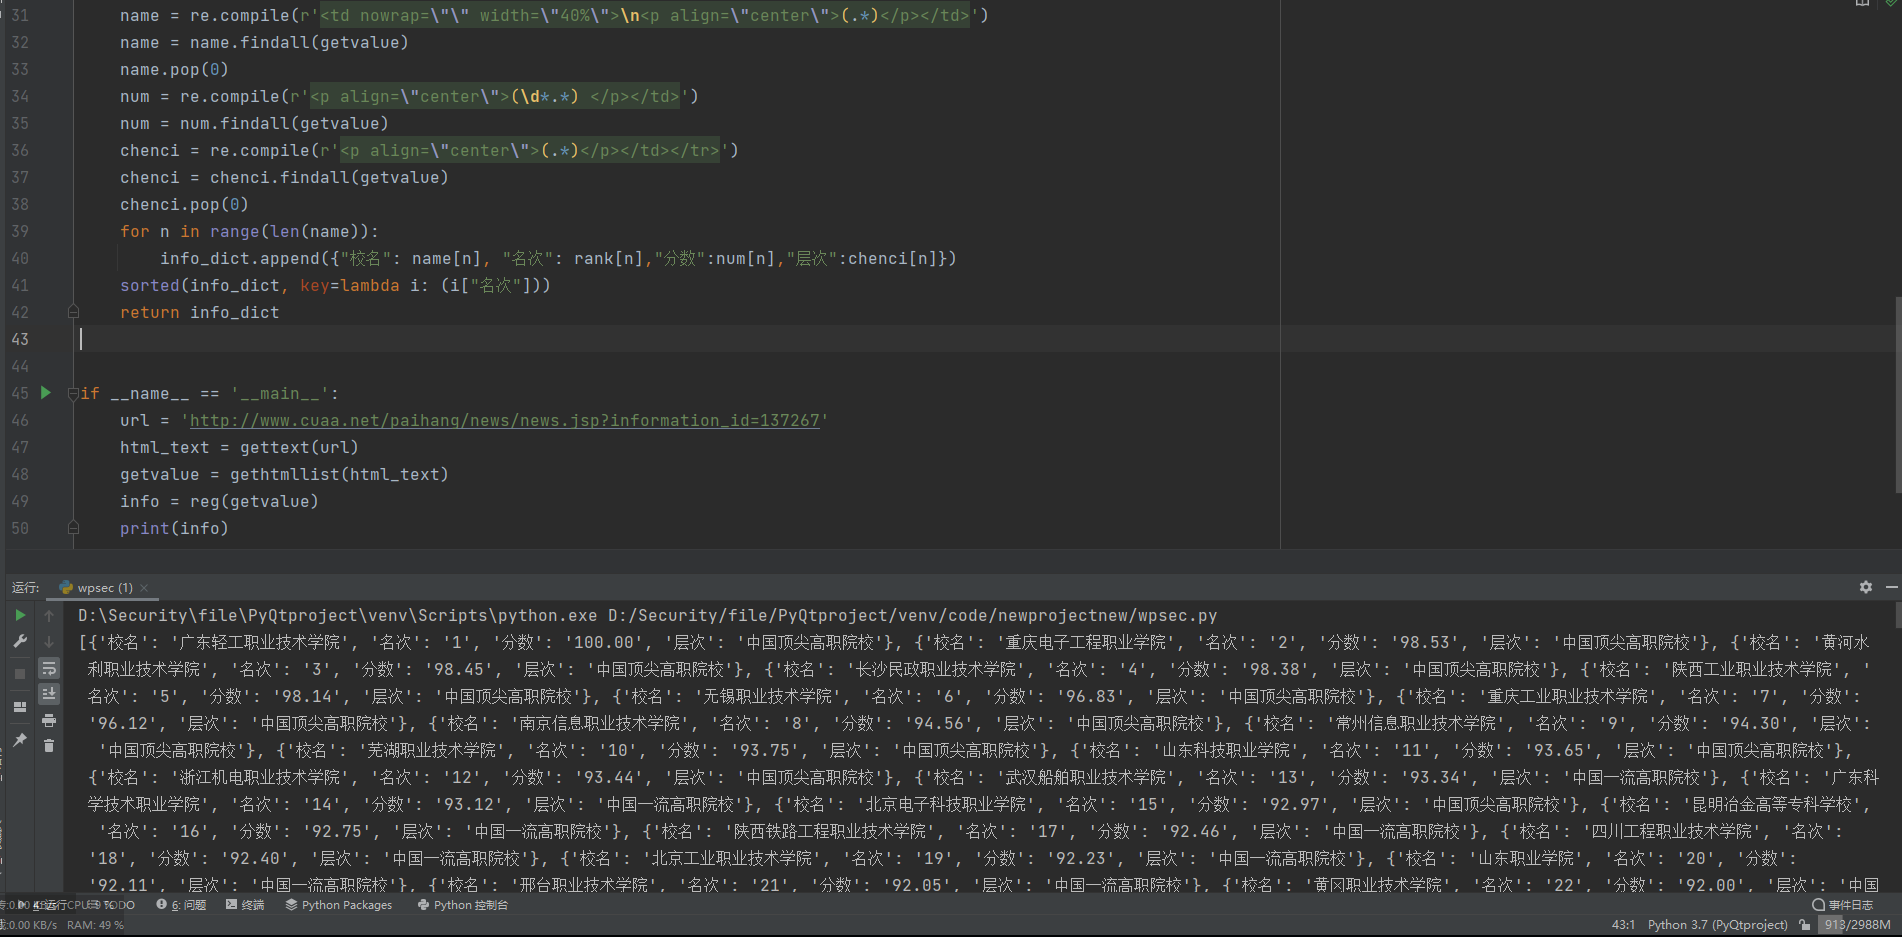Open the Problems tool window tab
Screen dimensions: 1902x937
[x=182, y=905]
